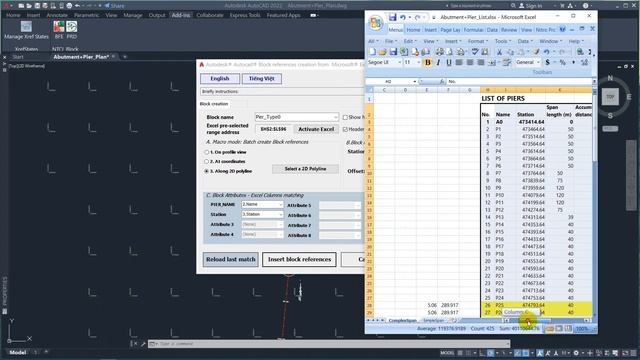640x360 pixels.
Task: Open PIER_NAME column matching dropdown
Action: [x=280, y=204]
